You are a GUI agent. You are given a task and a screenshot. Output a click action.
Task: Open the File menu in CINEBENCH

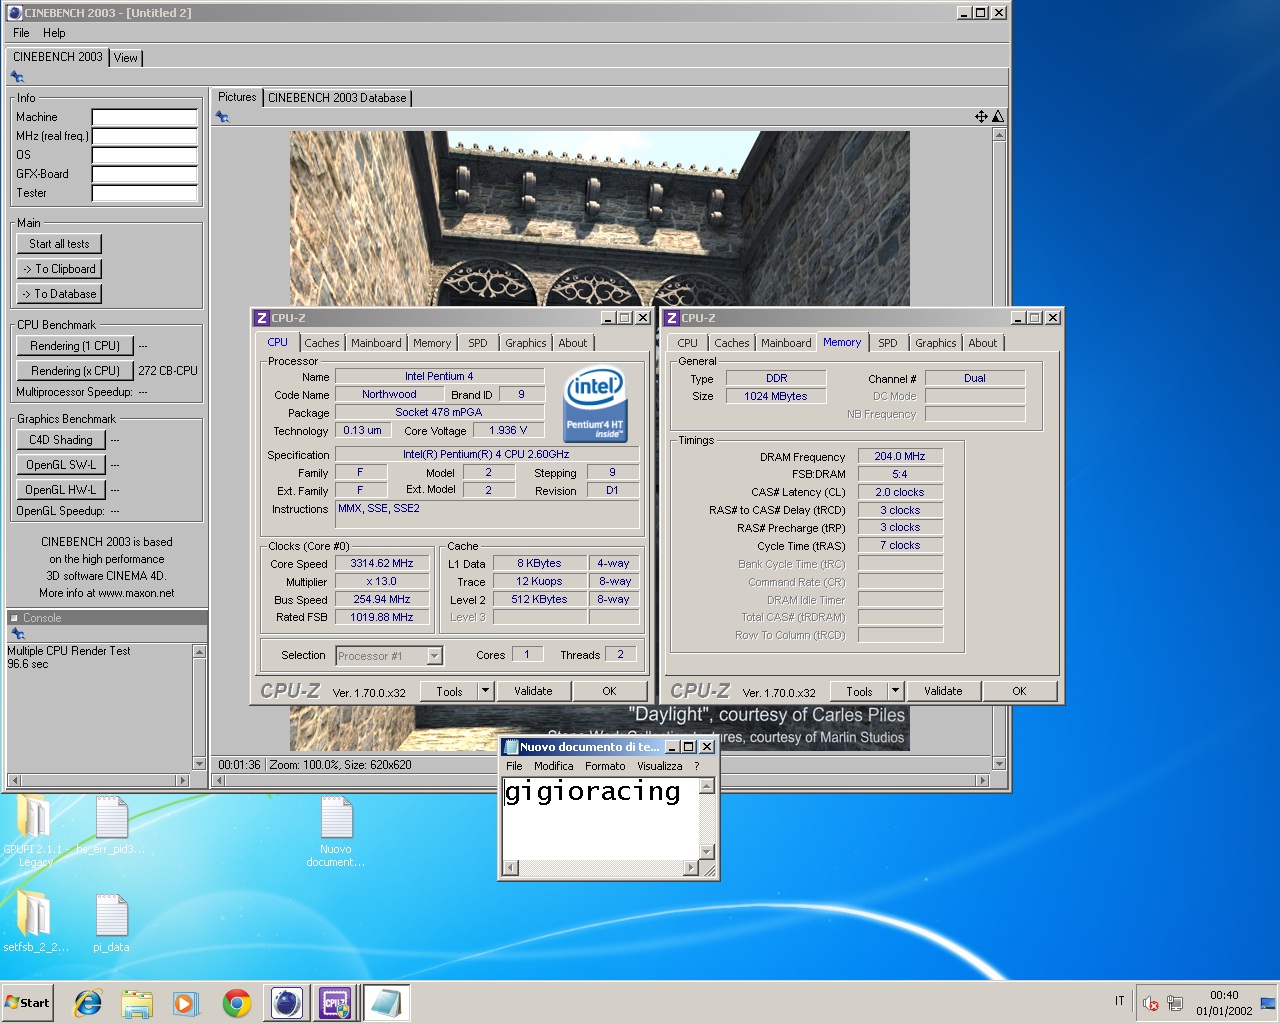click(21, 33)
